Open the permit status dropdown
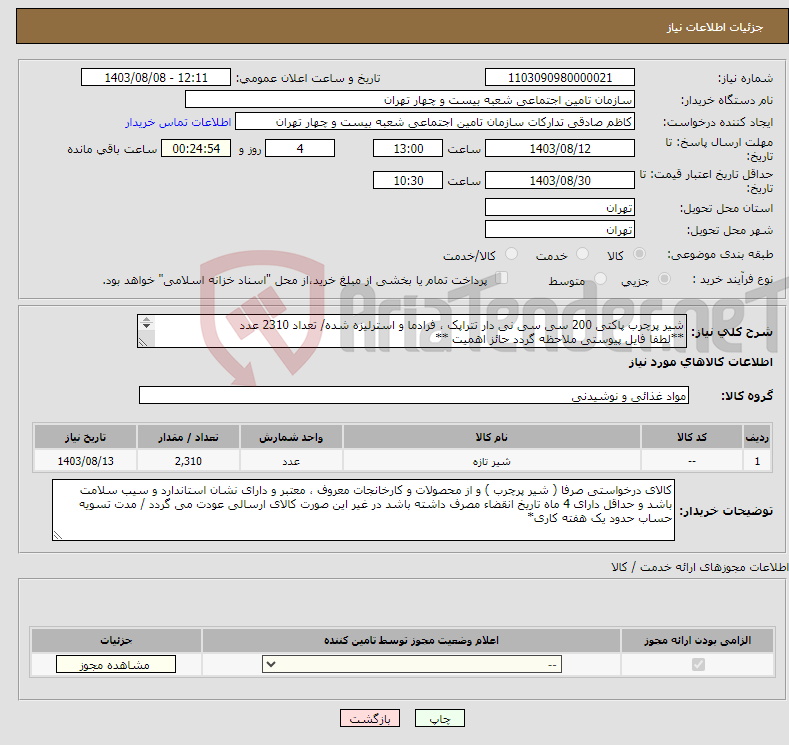Screen dimensions: 789x745 click(412, 665)
